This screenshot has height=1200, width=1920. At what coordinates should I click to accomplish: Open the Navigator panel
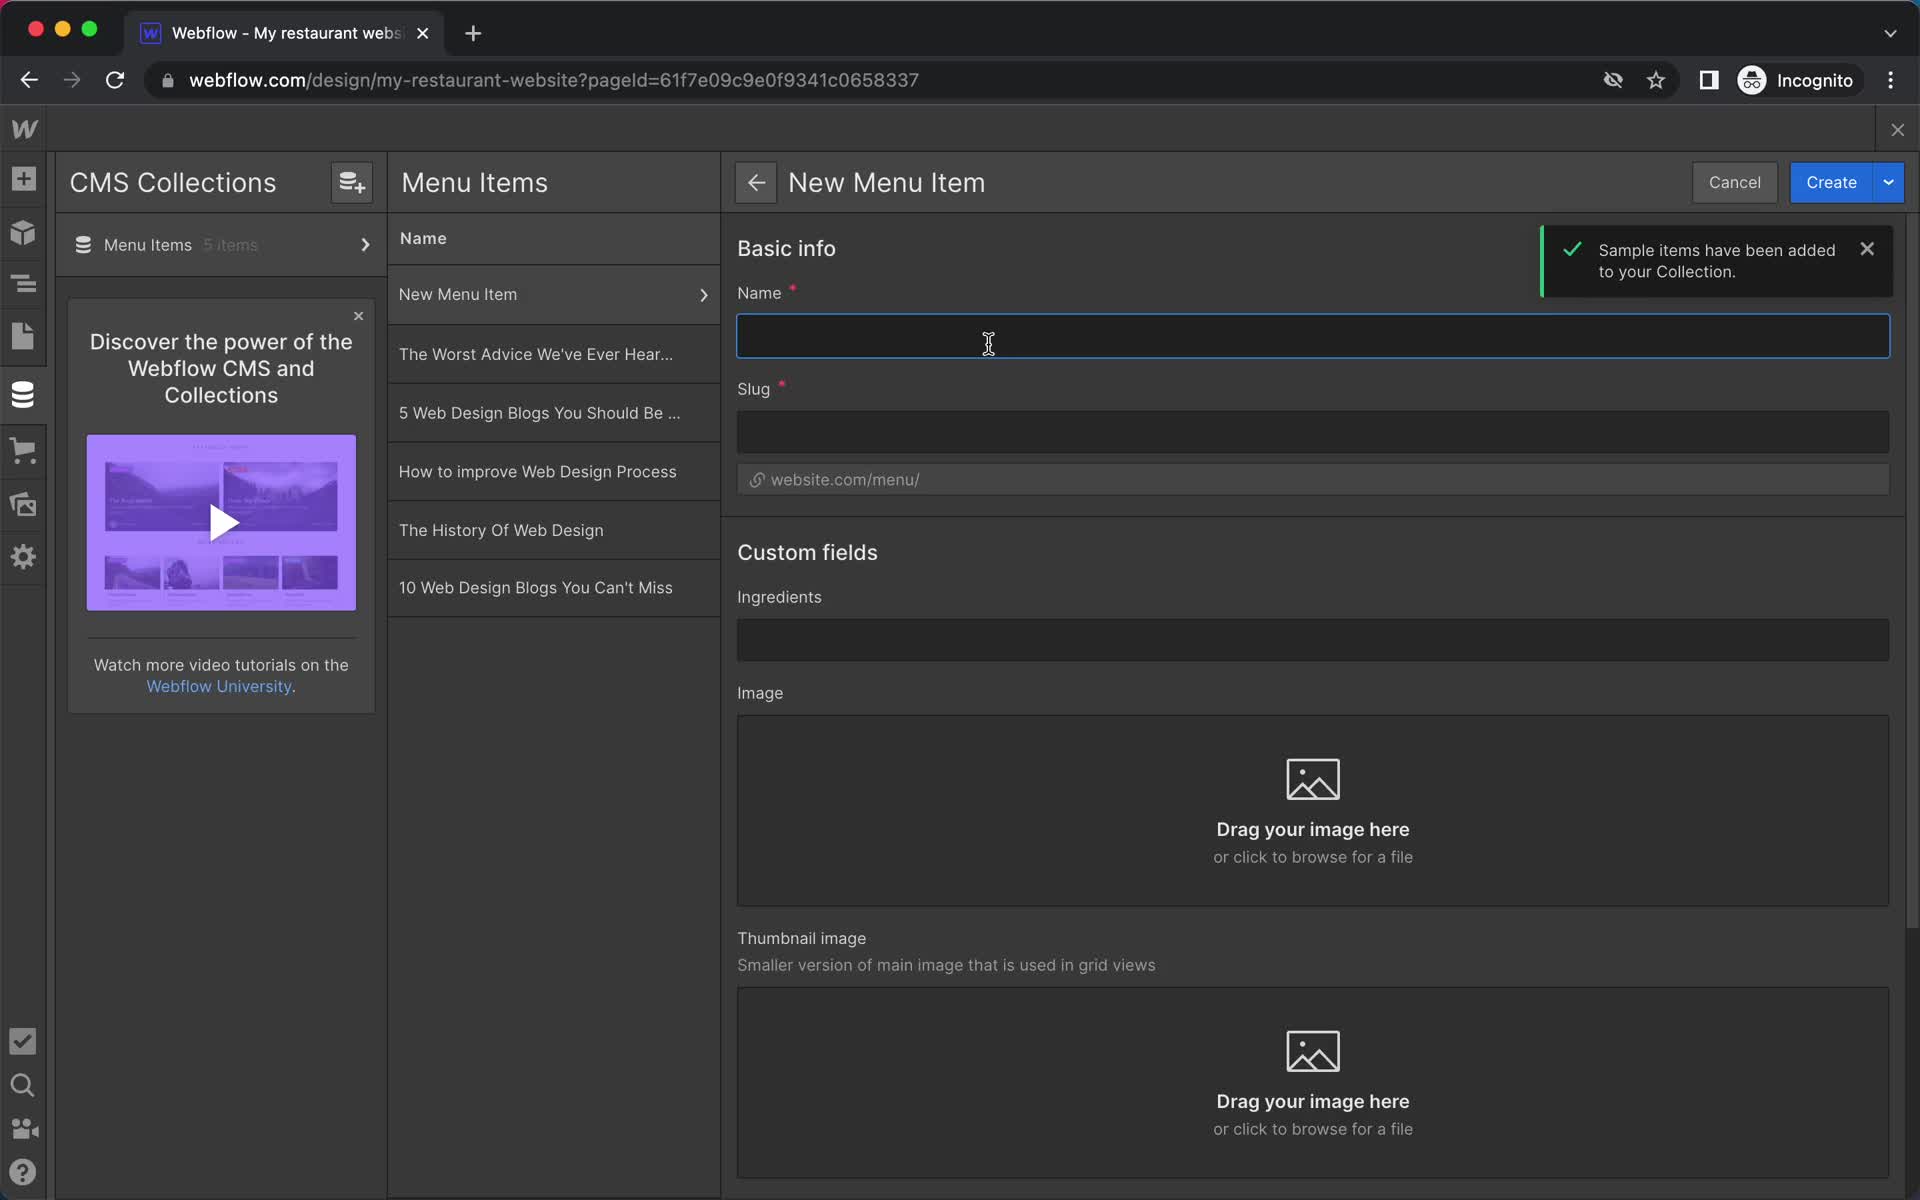23,284
